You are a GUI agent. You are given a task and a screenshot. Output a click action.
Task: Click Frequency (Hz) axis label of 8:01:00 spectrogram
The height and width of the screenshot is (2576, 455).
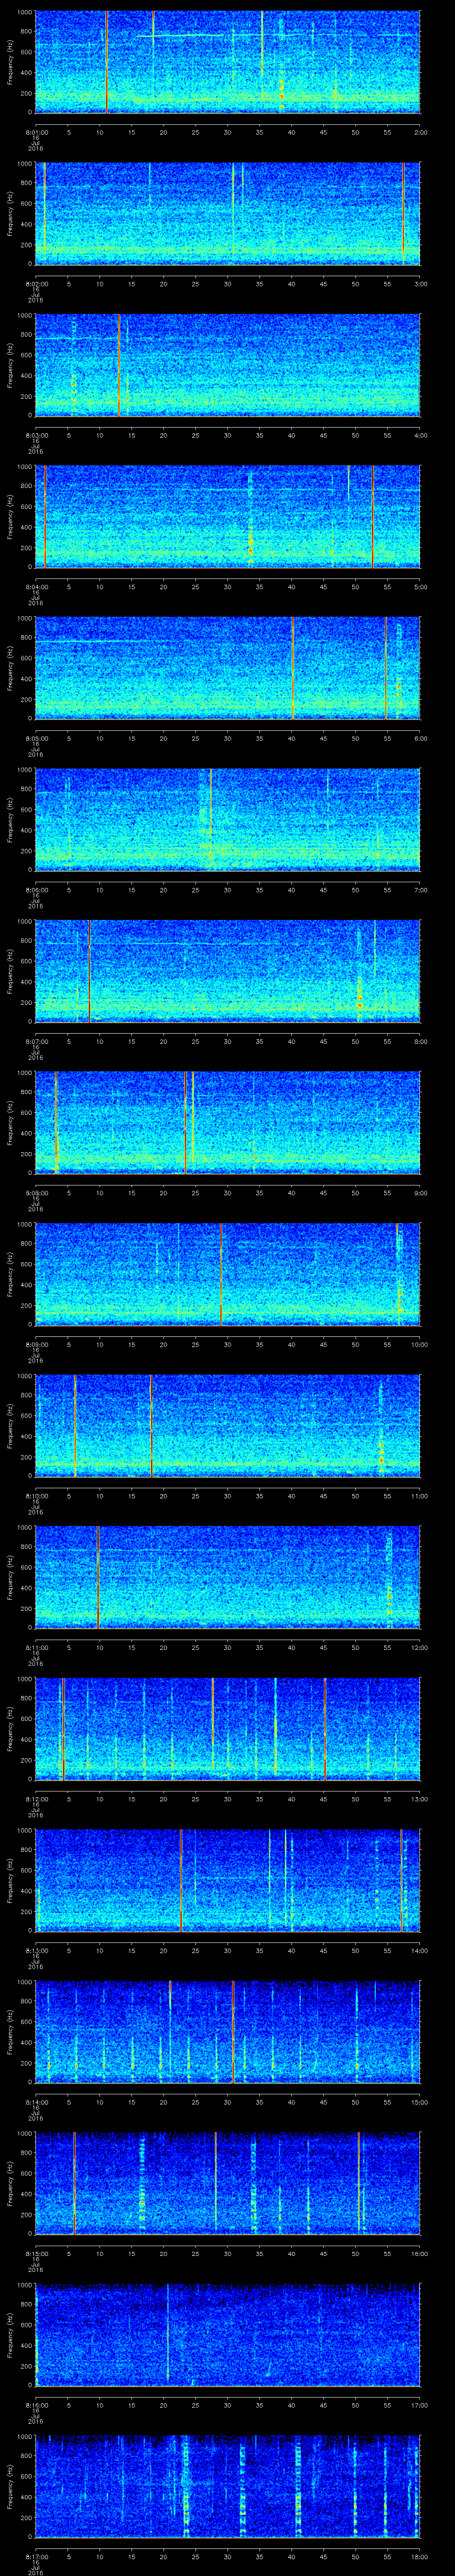[x=10, y=62]
